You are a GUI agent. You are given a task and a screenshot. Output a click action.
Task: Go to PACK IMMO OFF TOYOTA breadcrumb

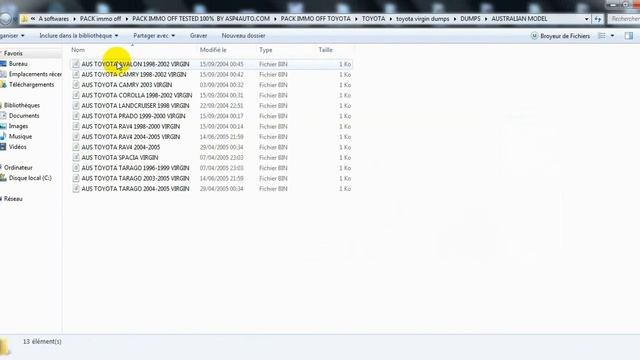(x=316, y=19)
